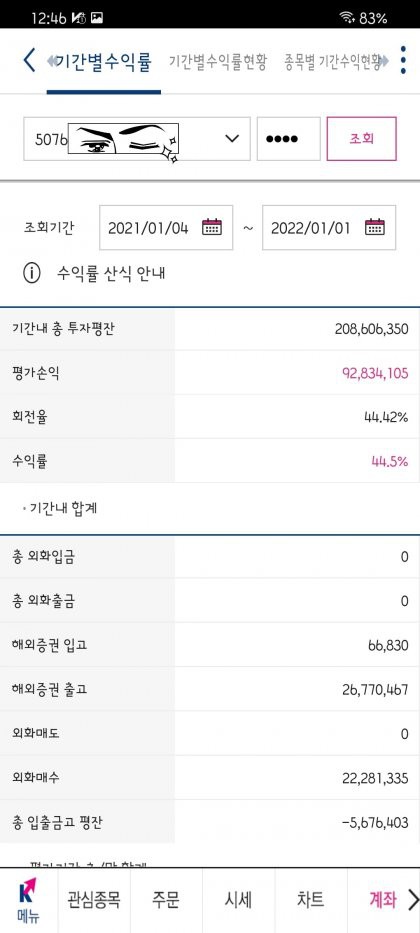Open the three-dot overflow menu
420x933 pixels.
tap(403, 60)
